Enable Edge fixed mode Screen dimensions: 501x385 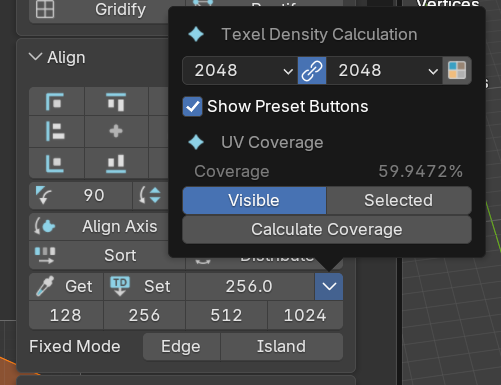pyautogui.click(x=181, y=346)
